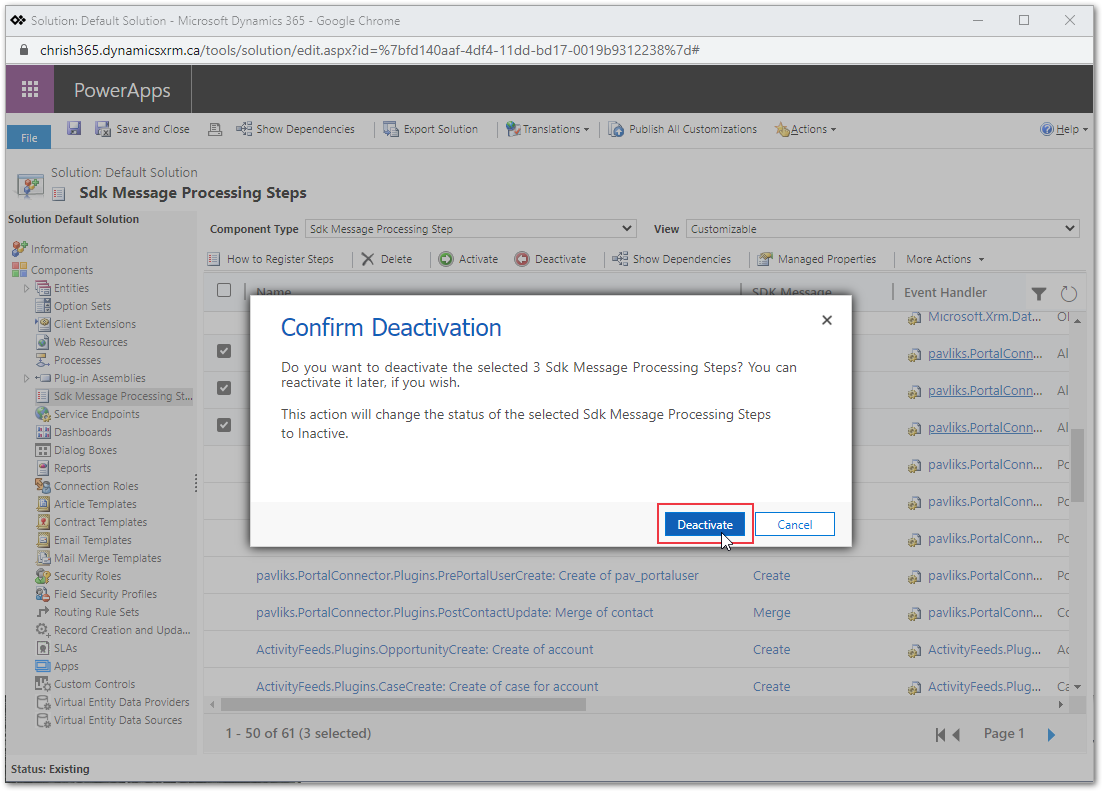The width and height of the screenshot is (1103, 792).
Task: Uncheck the first checked row checkbox
Action: [224, 351]
